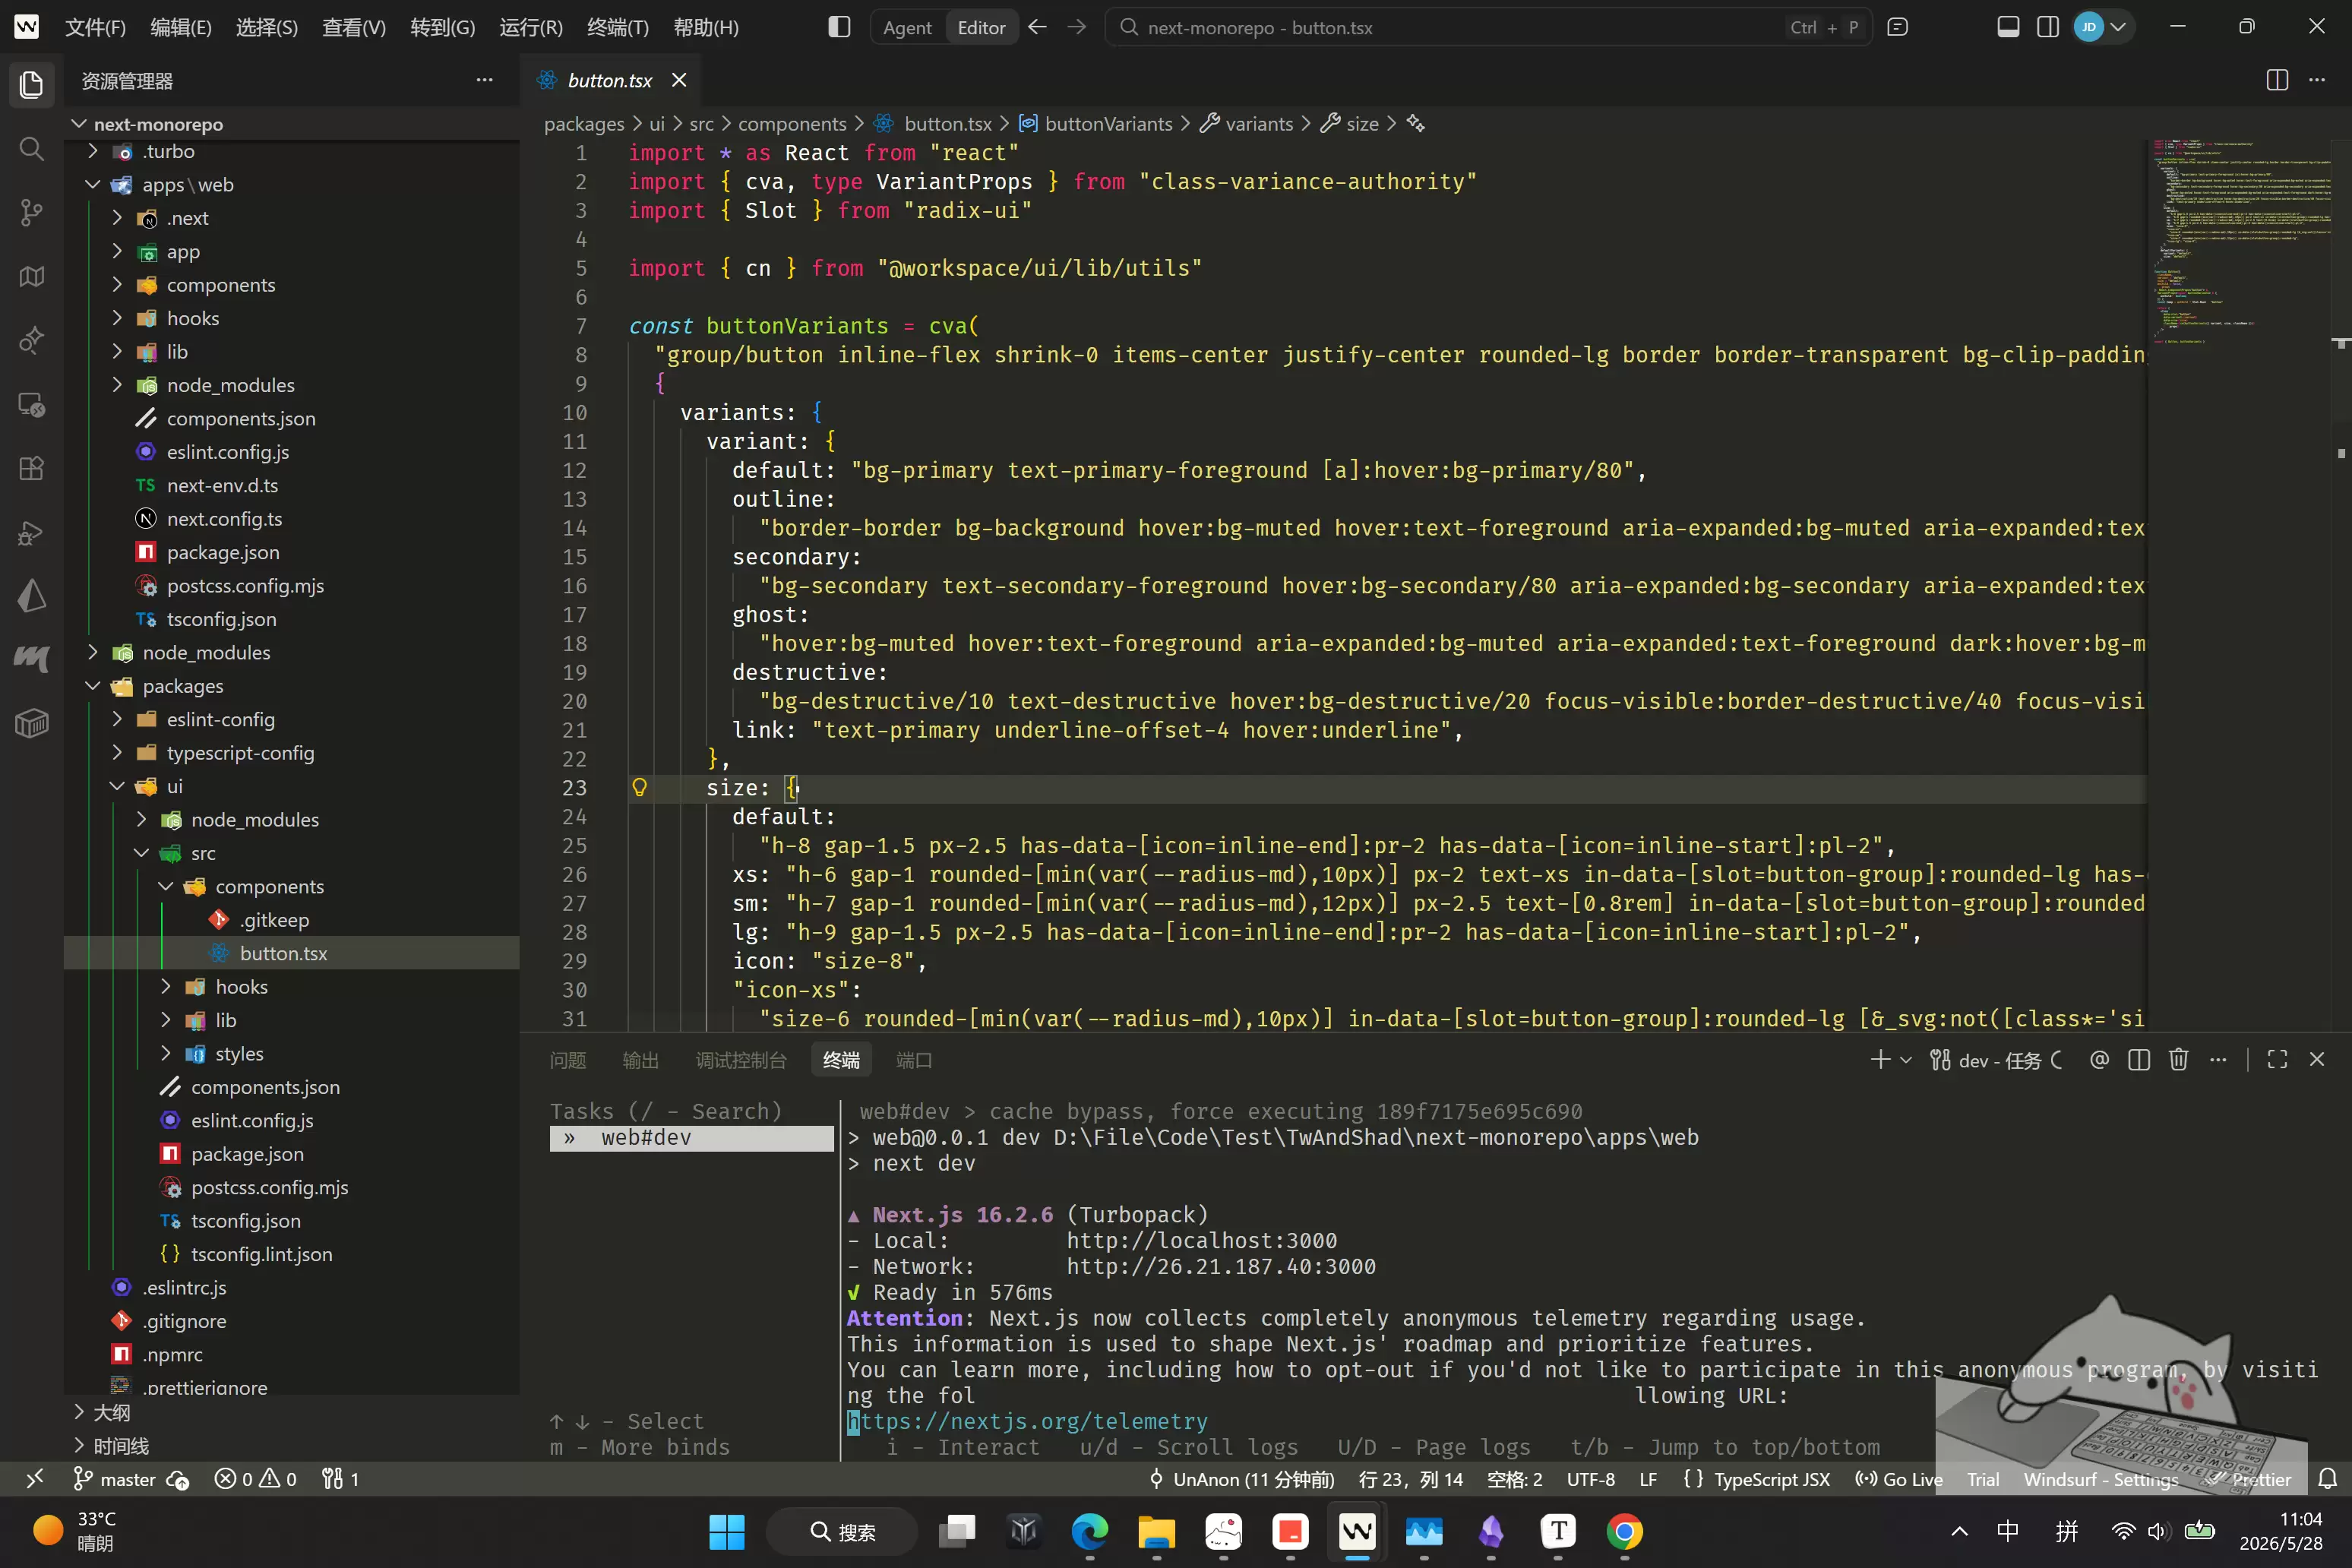Viewport: 2352px width, 1568px height.
Task: Collapse the packages folder
Action: 182,686
